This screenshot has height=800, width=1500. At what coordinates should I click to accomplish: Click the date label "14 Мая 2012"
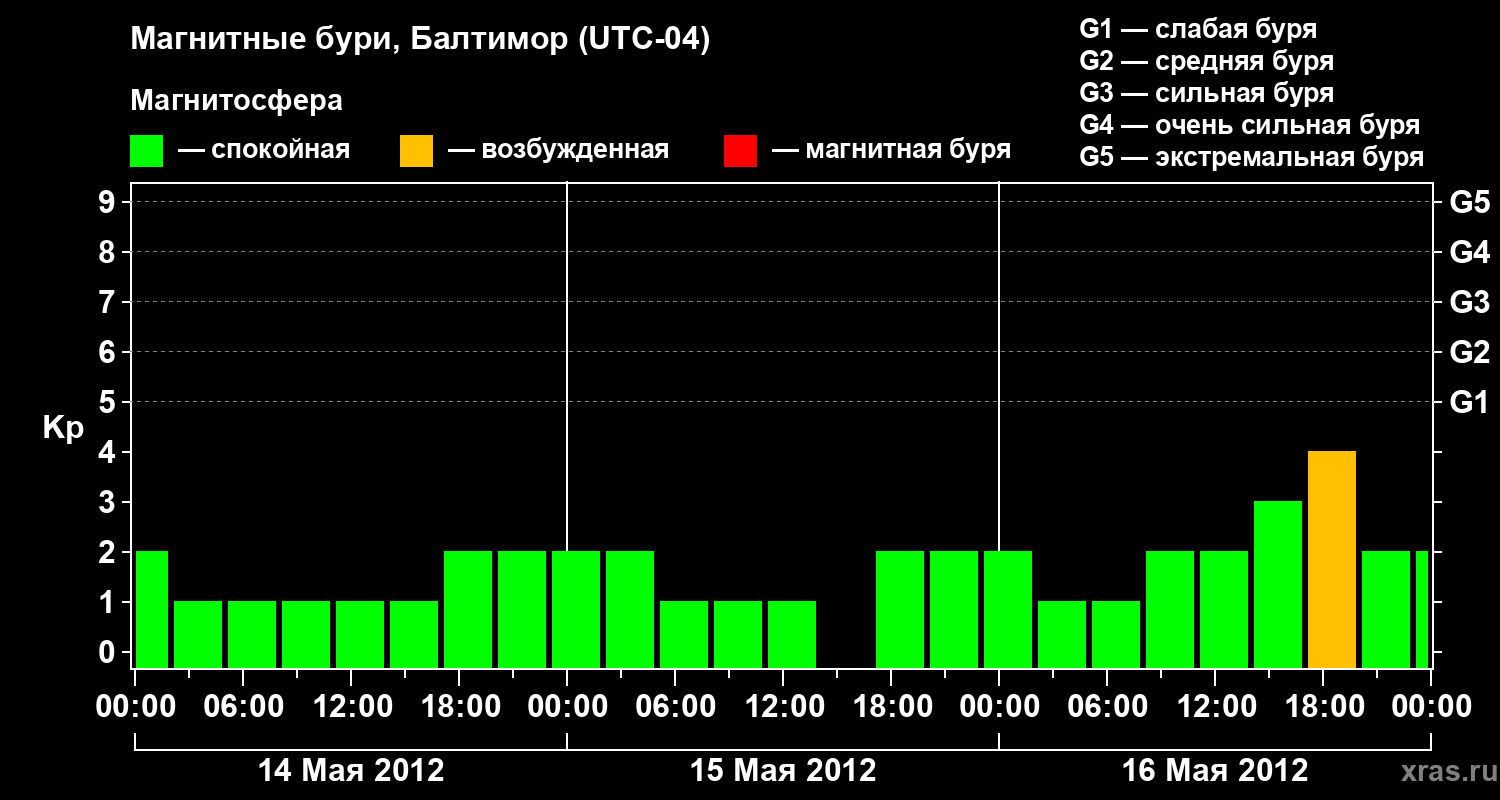(x=351, y=771)
